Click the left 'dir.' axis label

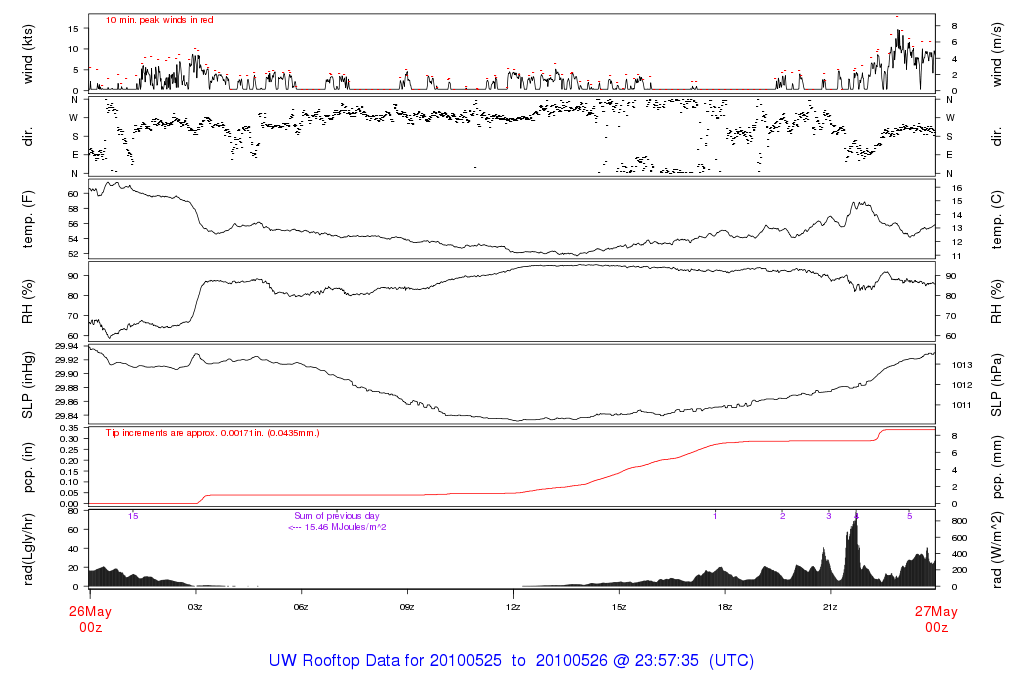pyautogui.click(x=28, y=137)
